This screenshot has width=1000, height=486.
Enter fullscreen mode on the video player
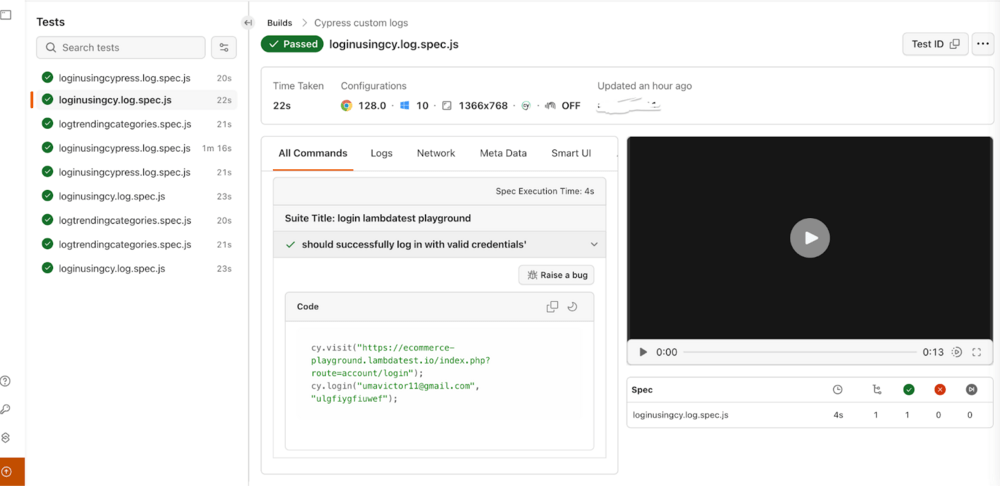point(977,352)
